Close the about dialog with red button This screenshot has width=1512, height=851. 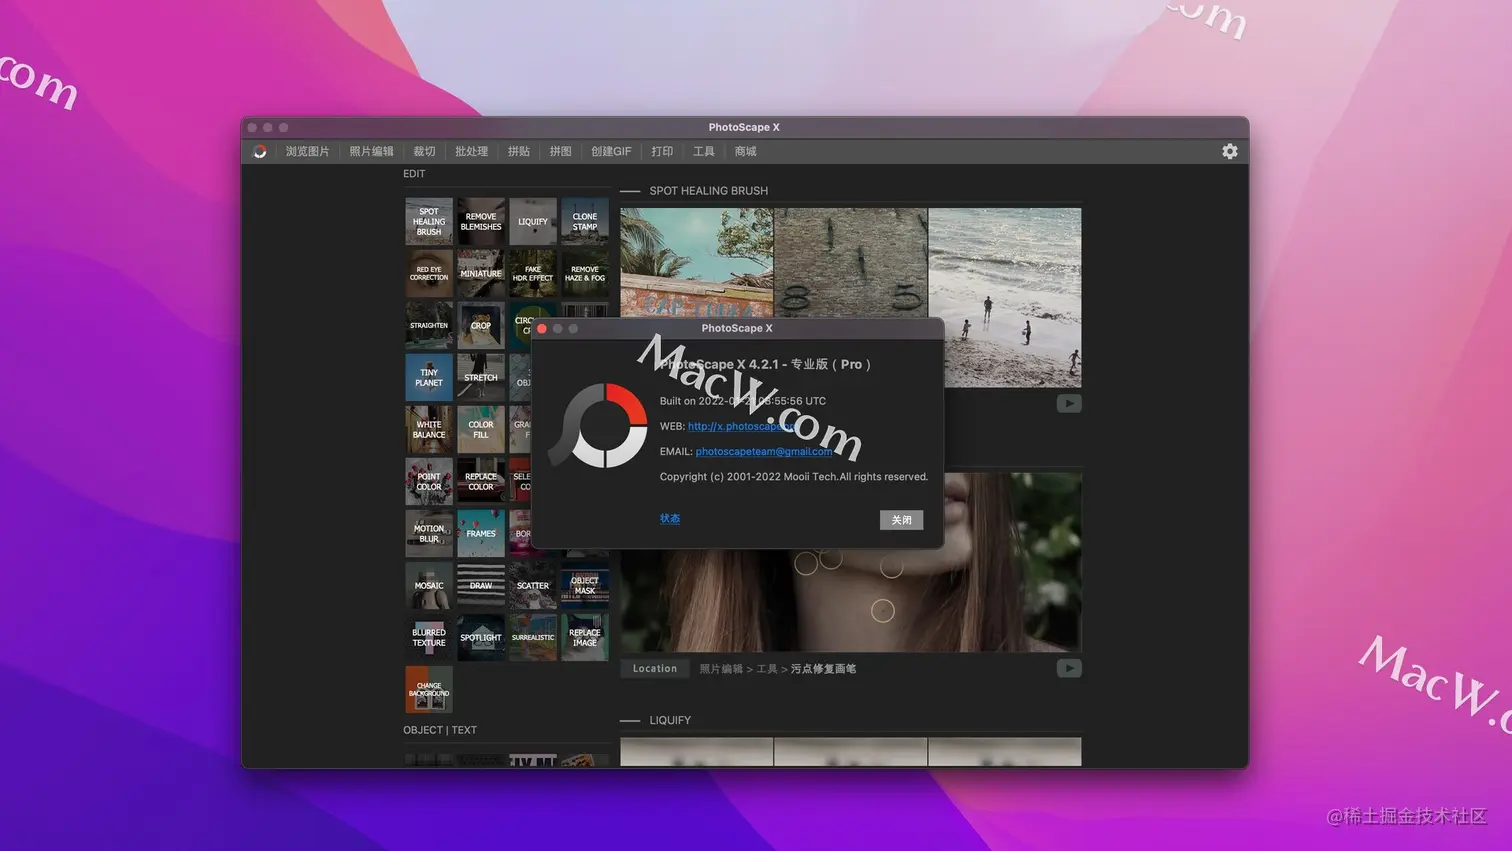coord(542,328)
